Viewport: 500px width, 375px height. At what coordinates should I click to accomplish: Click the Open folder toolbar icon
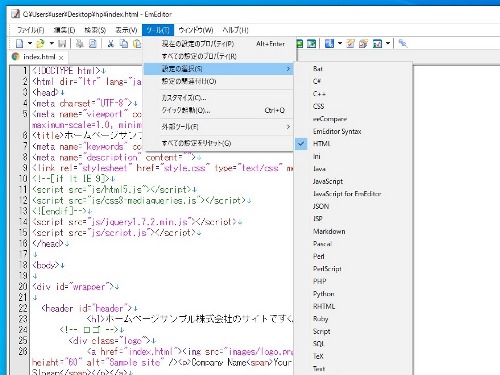pos(40,43)
